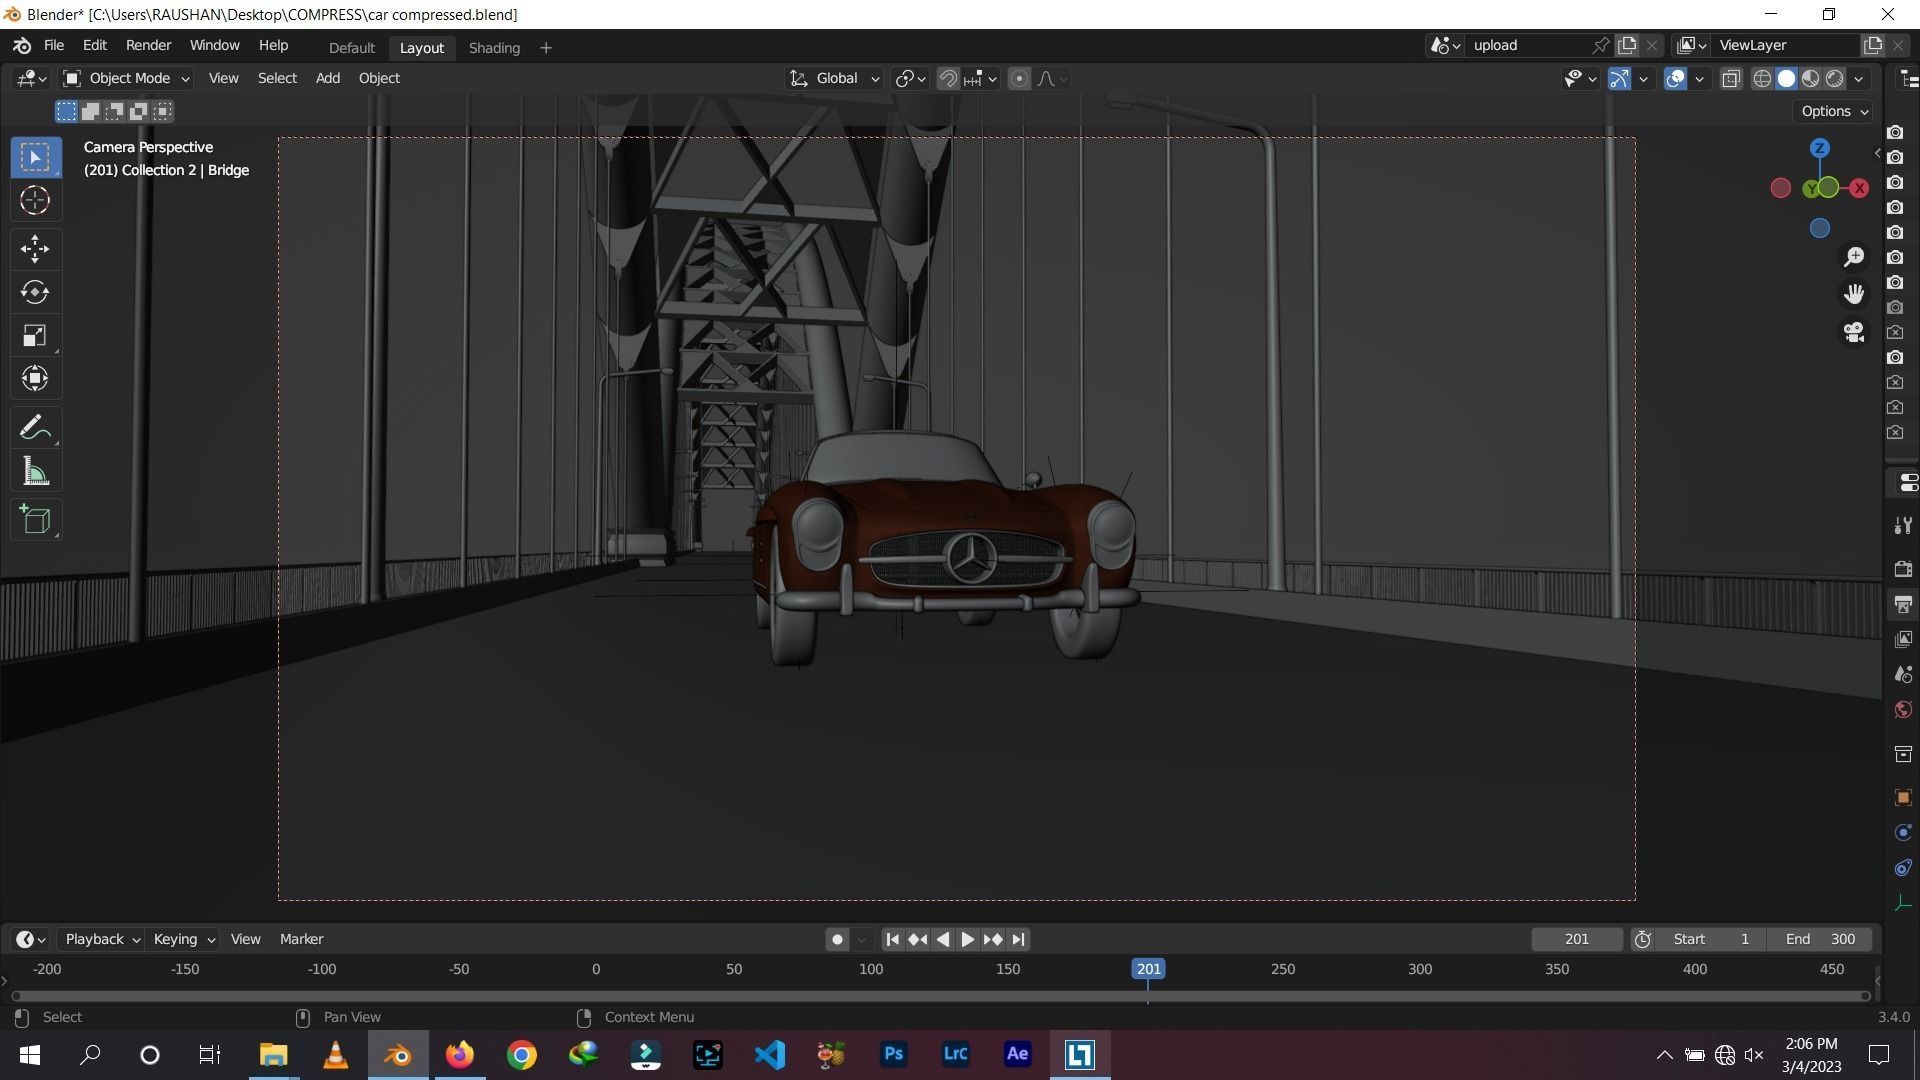Select the Scale tool
1920x1080 pixels.
35,335
